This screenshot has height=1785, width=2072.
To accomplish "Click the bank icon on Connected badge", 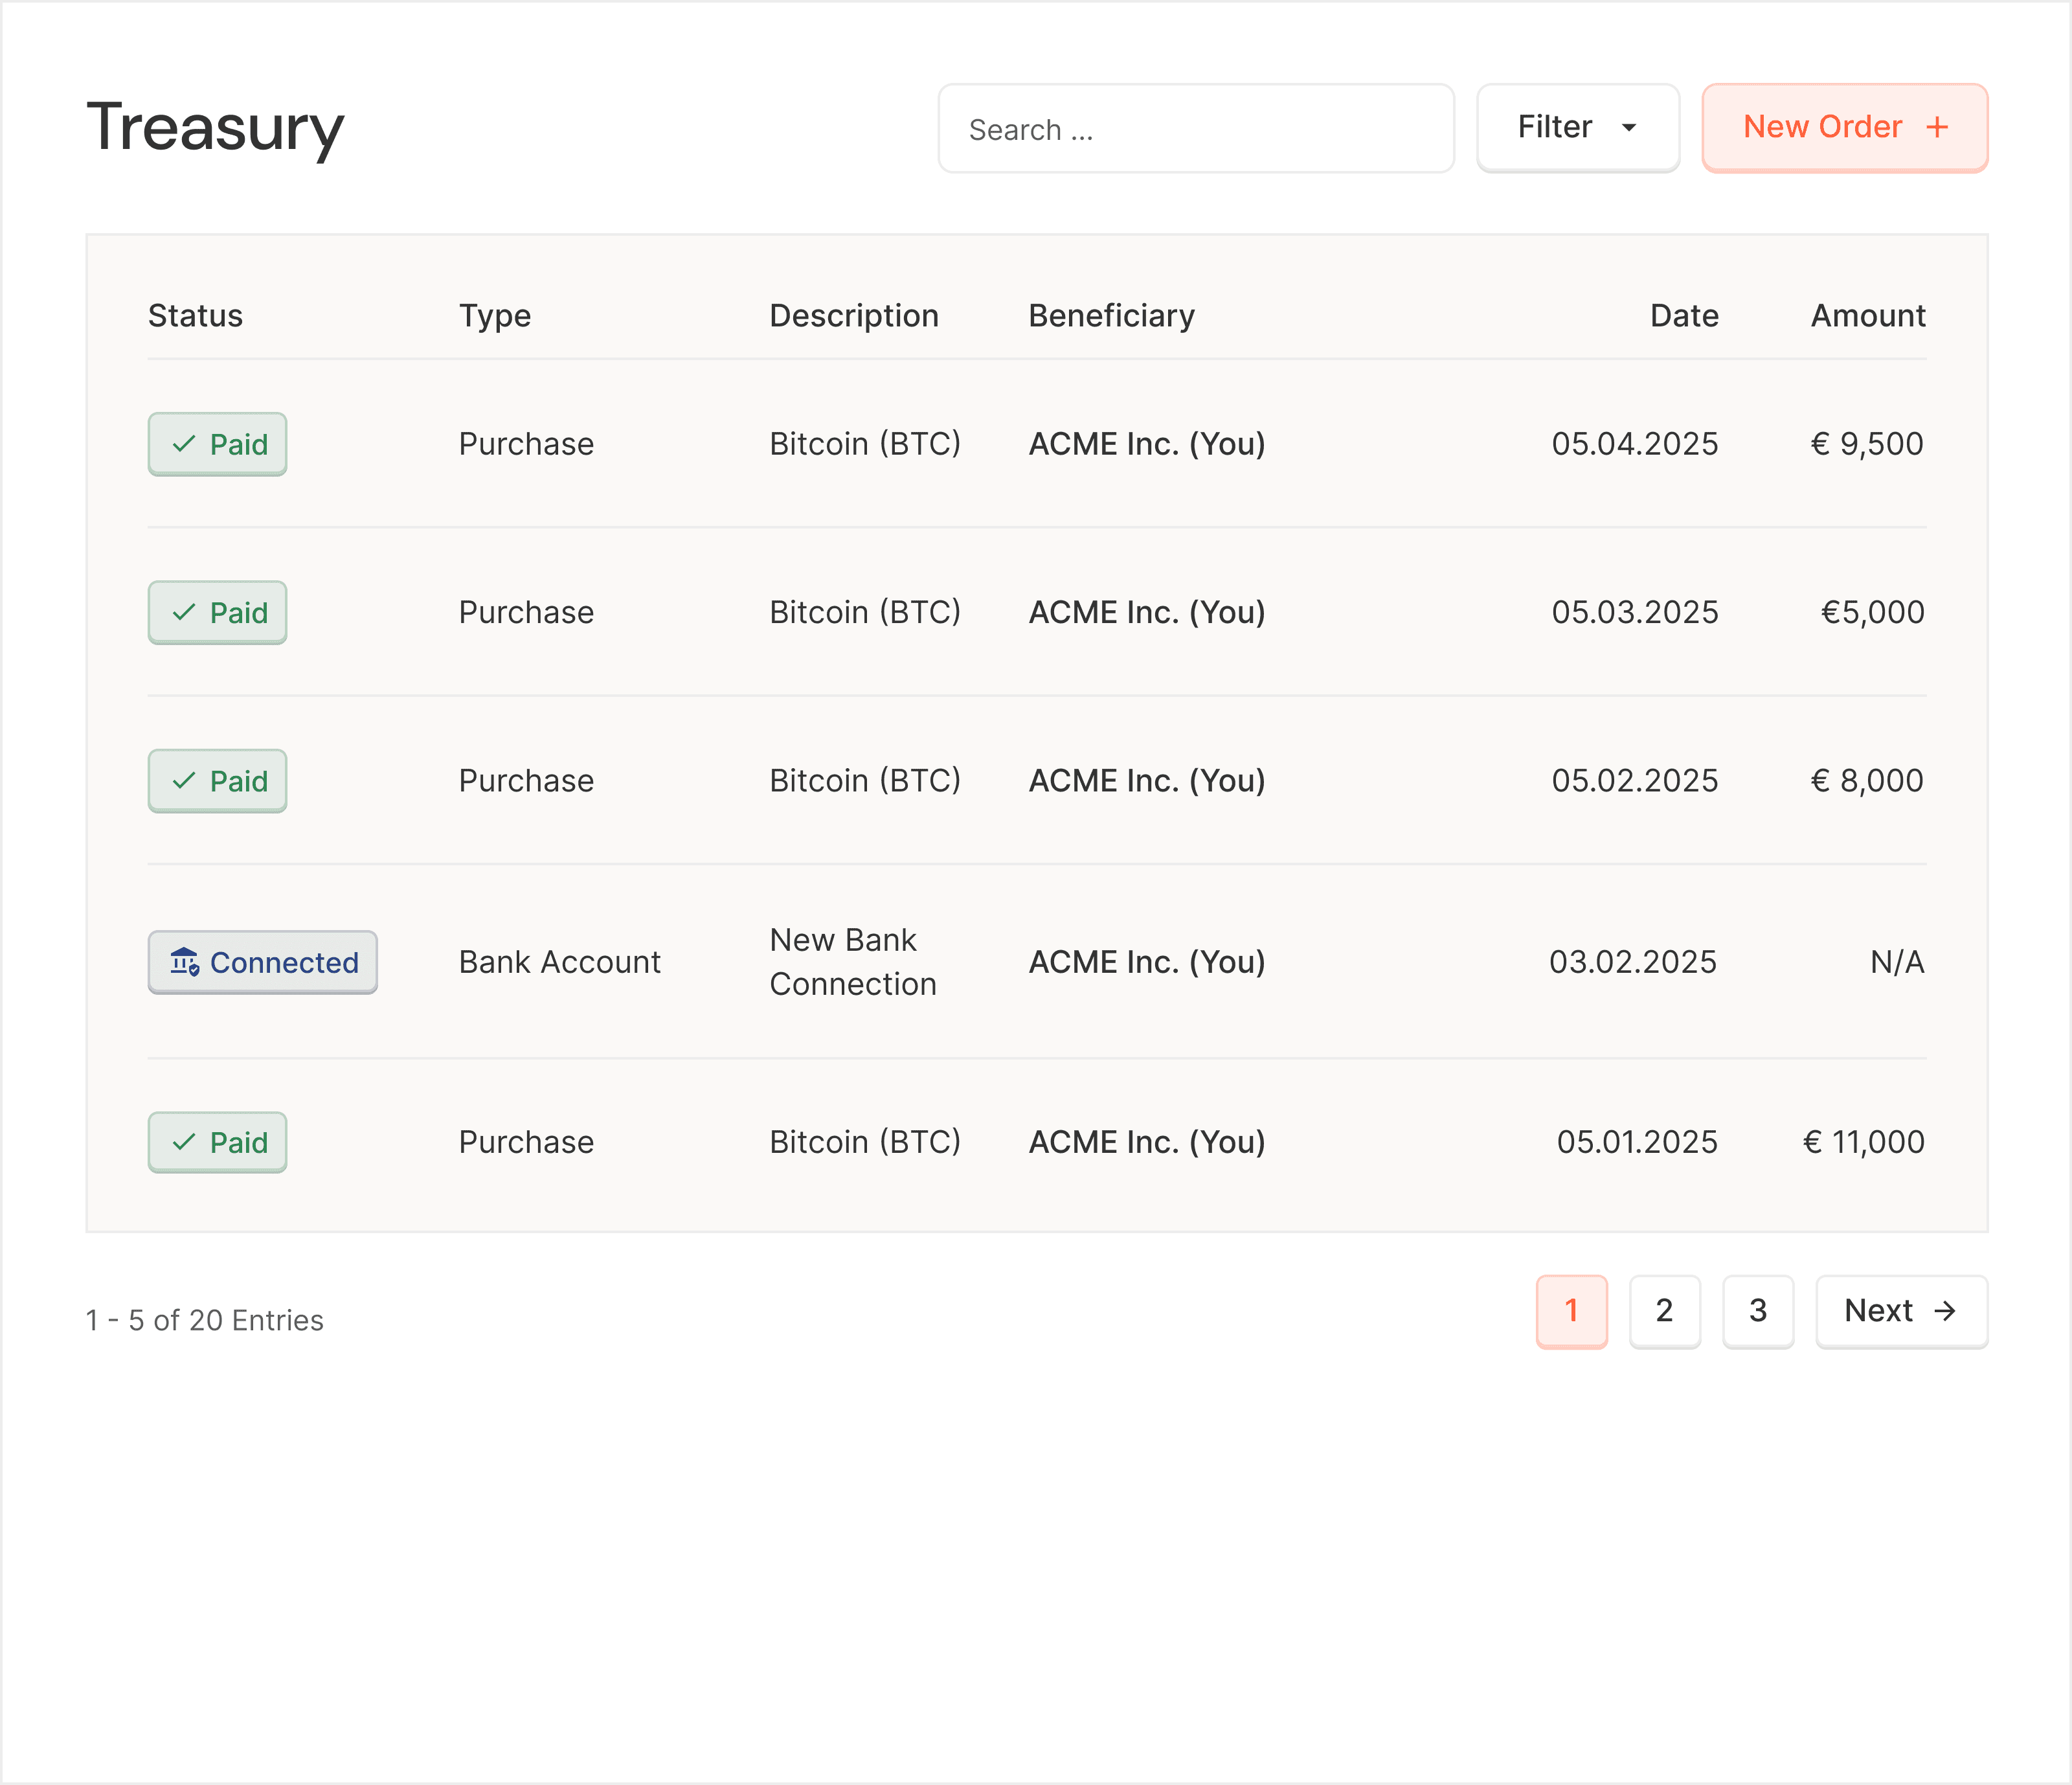I will 185,962.
